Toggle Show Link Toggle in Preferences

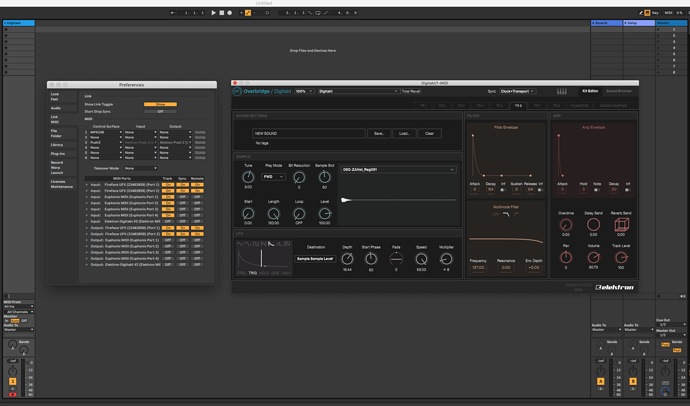pos(160,104)
